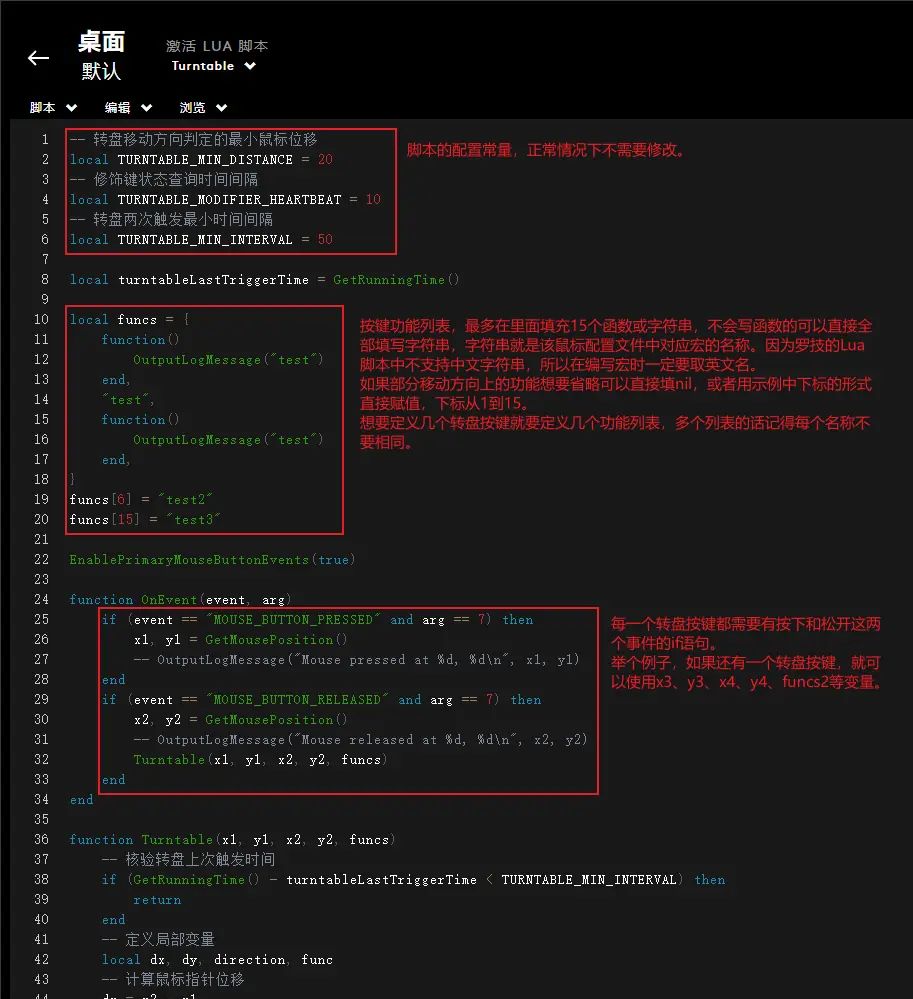Click the GetRunningTime interval check on line 38
Viewport: 913px width, 999px height.
pyautogui.click(x=413, y=879)
